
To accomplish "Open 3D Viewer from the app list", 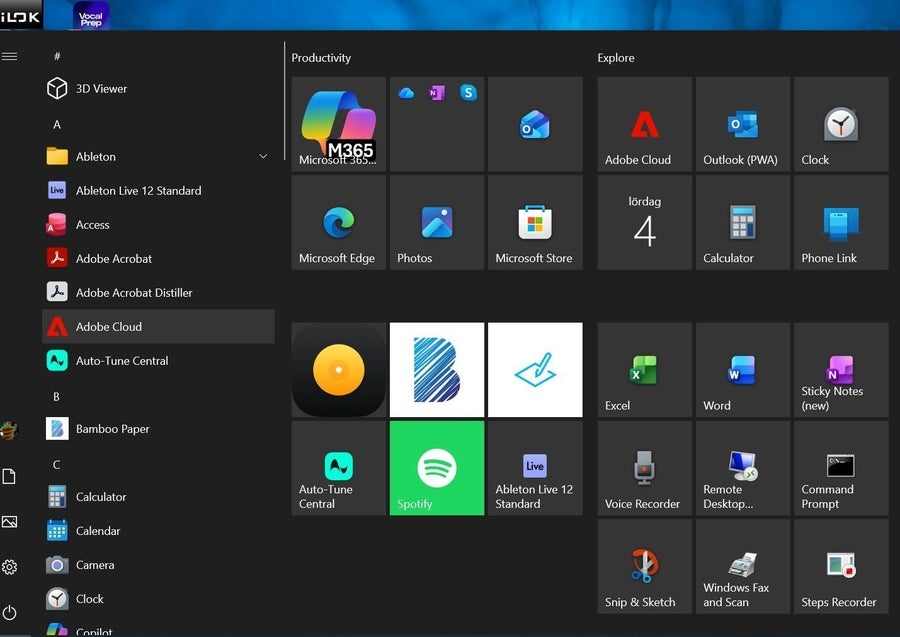I will pos(158,88).
